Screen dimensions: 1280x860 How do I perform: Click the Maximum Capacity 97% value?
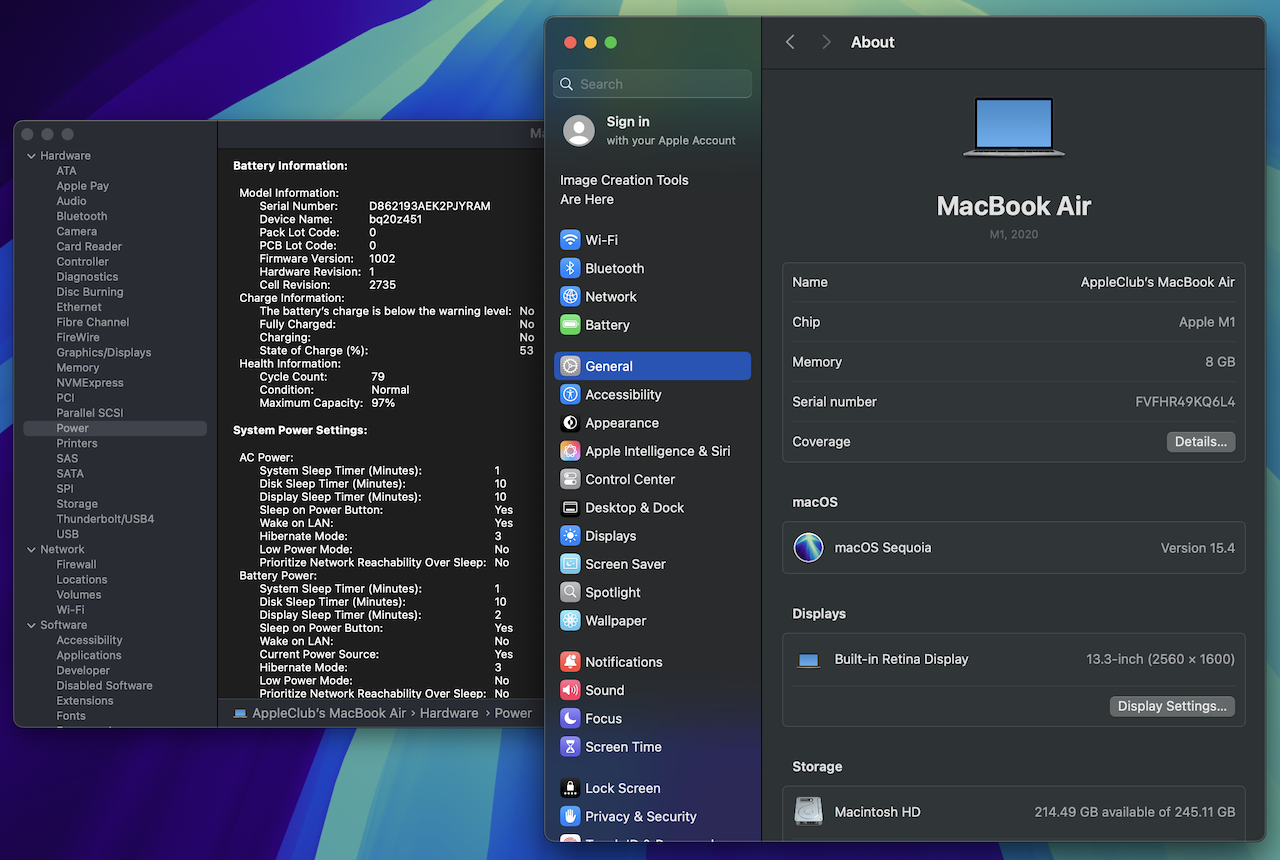click(x=383, y=403)
